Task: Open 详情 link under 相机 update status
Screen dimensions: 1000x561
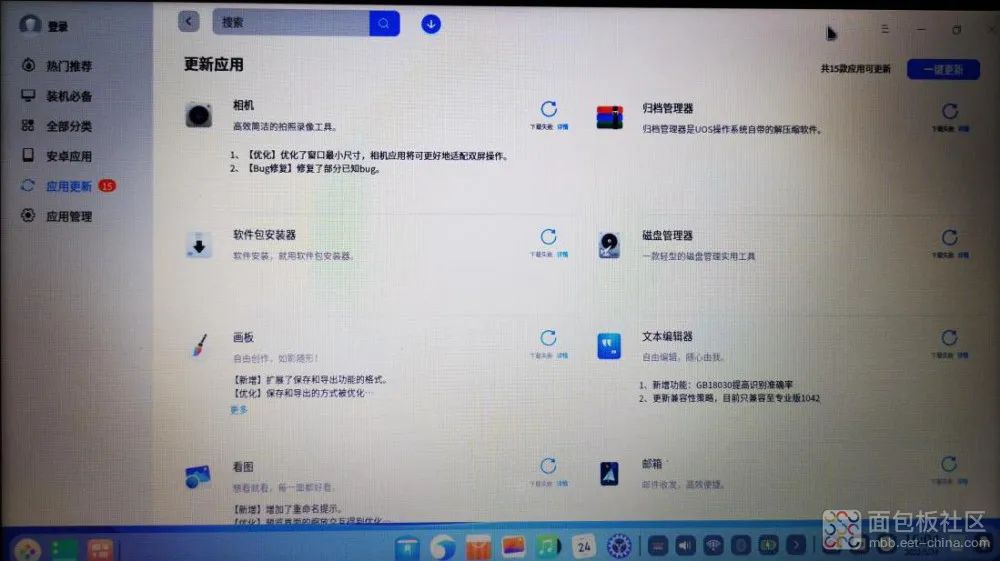Action: coord(562,127)
